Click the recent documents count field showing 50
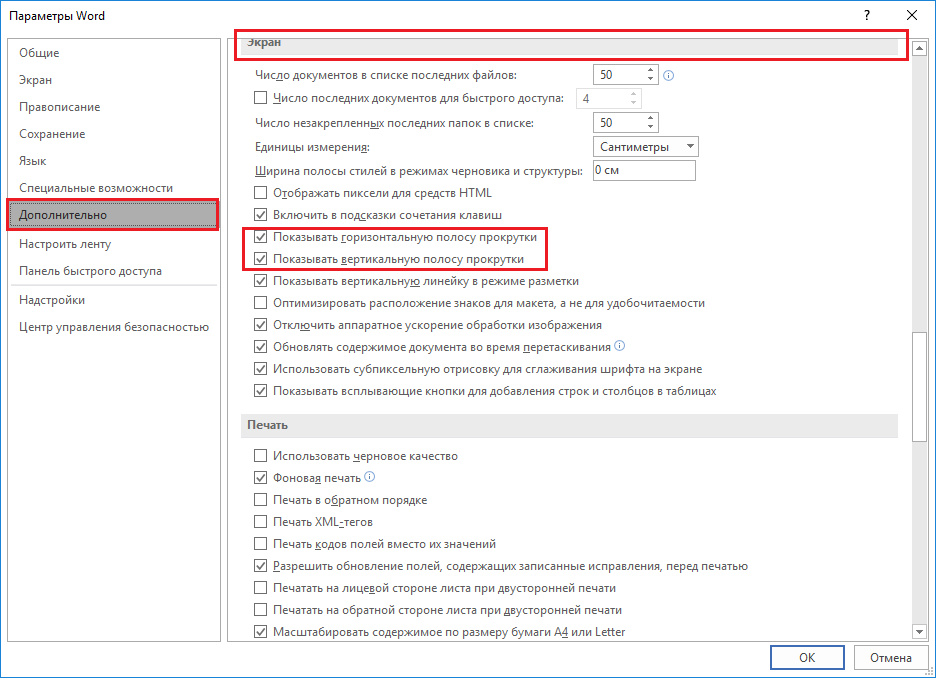 pyautogui.click(x=619, y=75)
